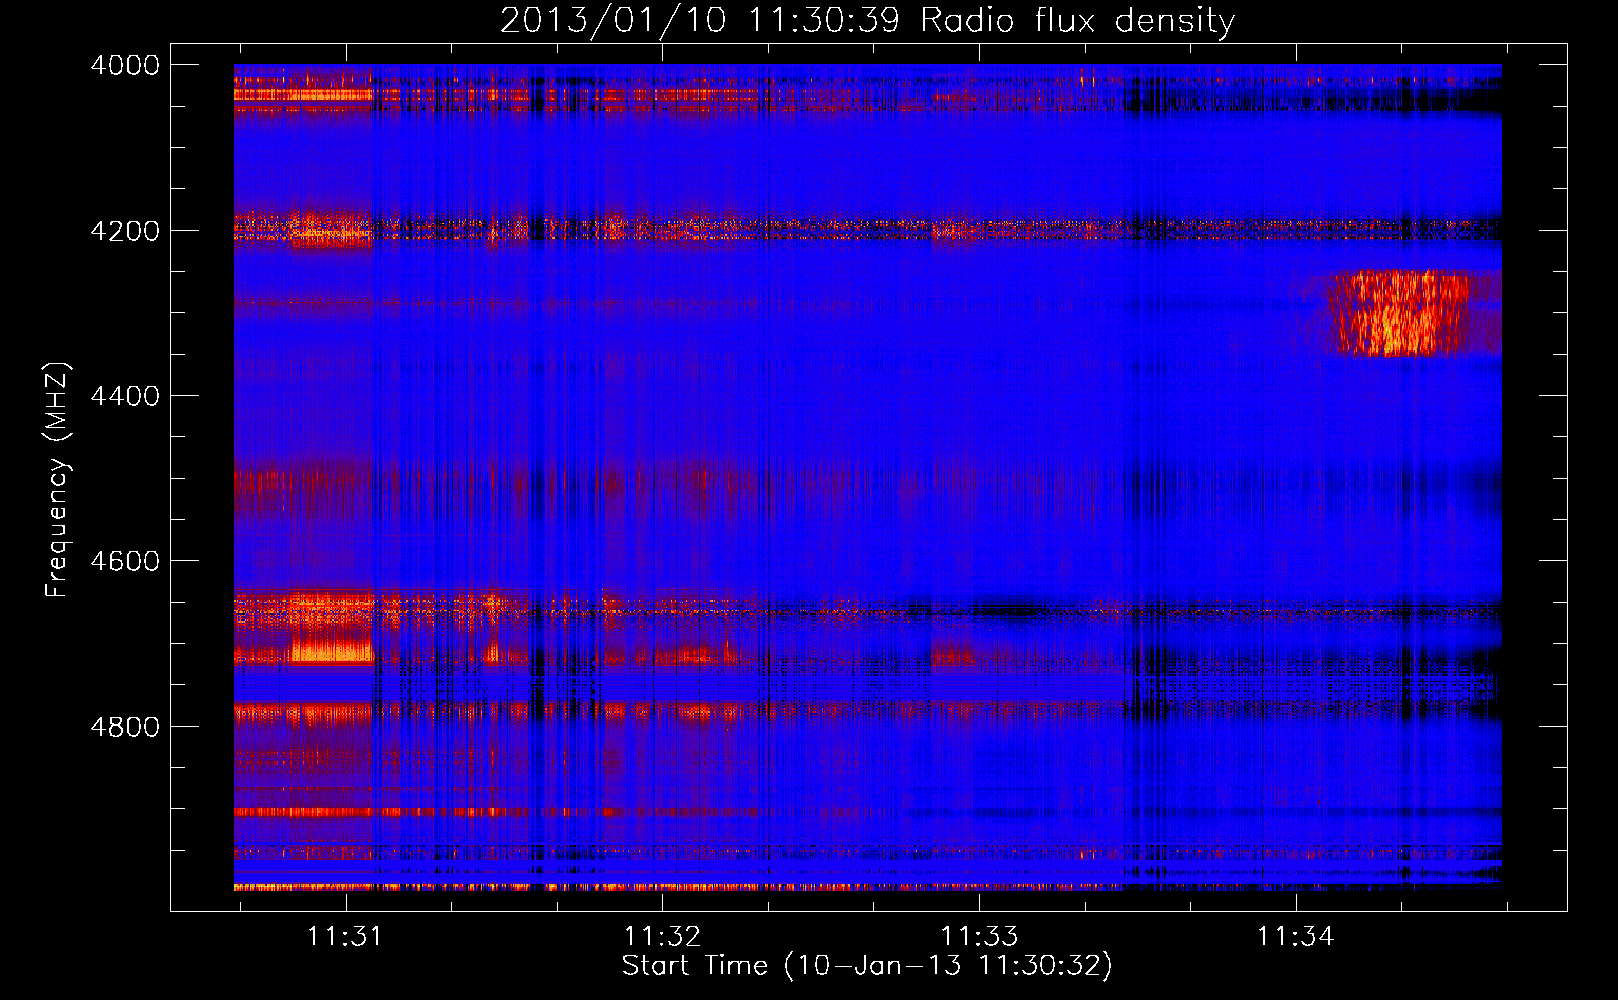Click the bright yellow emission near 4700 MHz at 11:31
Screen dimensions: 1618x1000
click(331, 650)
